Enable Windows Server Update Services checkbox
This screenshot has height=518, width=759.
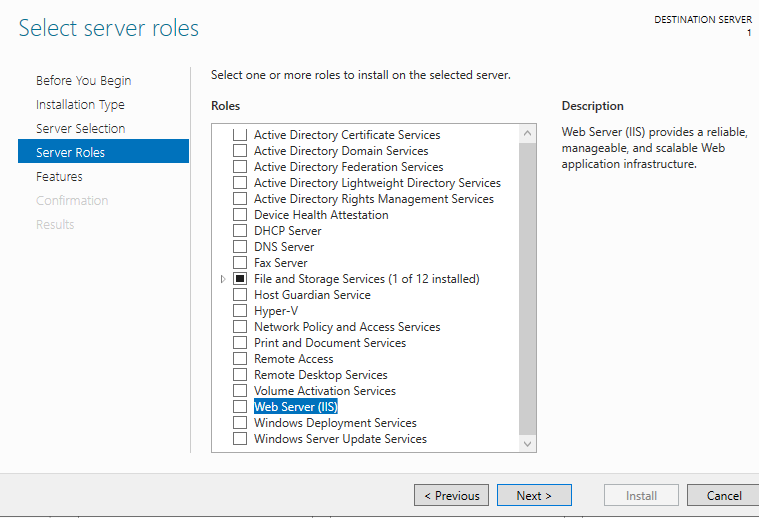[240, 439]
